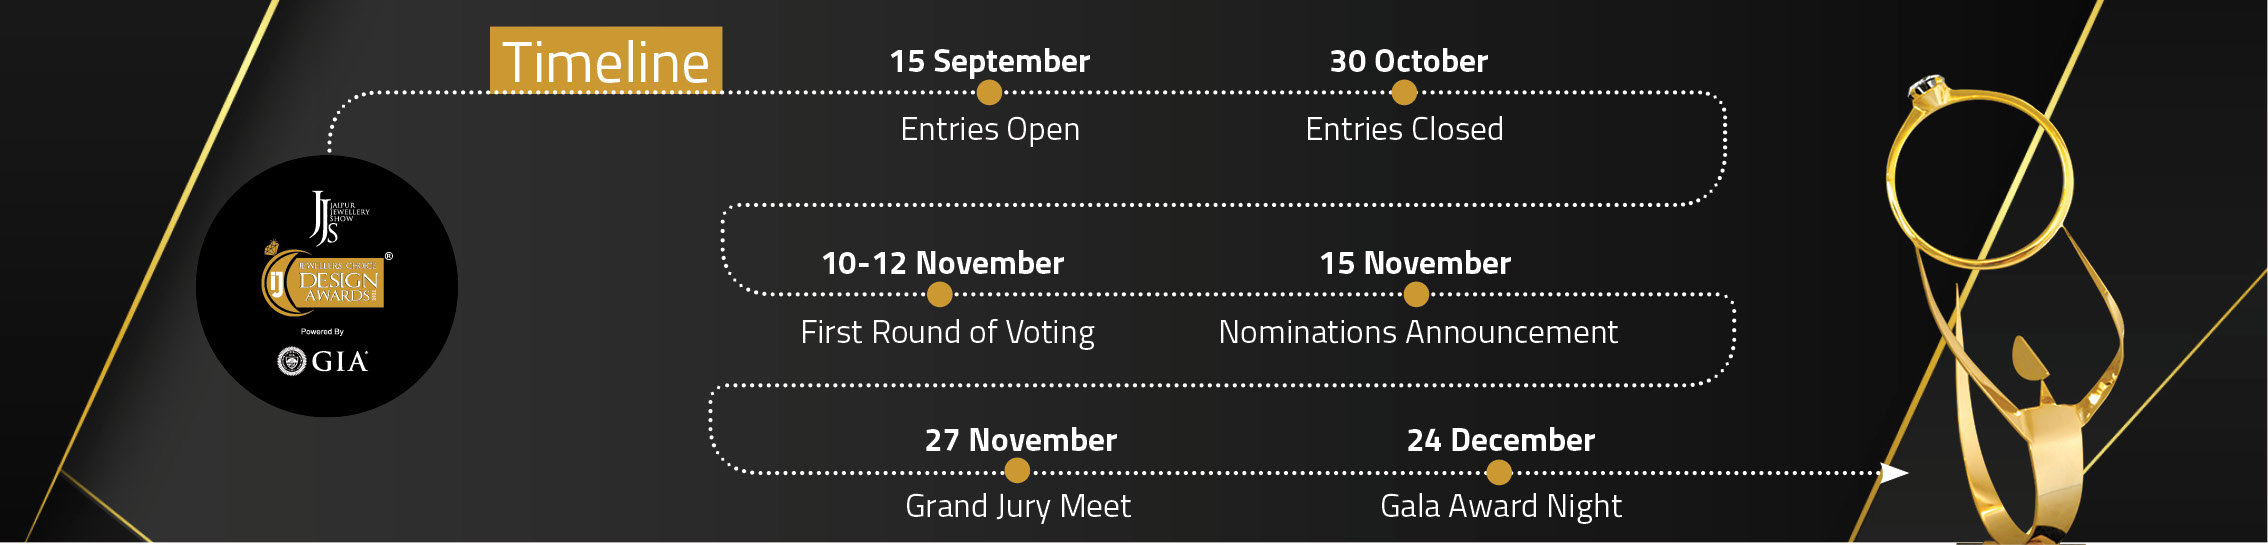The width and height of the screenshot is (2268, 545).
Task: Click the Gala Award Night label
Action: 1501,507
